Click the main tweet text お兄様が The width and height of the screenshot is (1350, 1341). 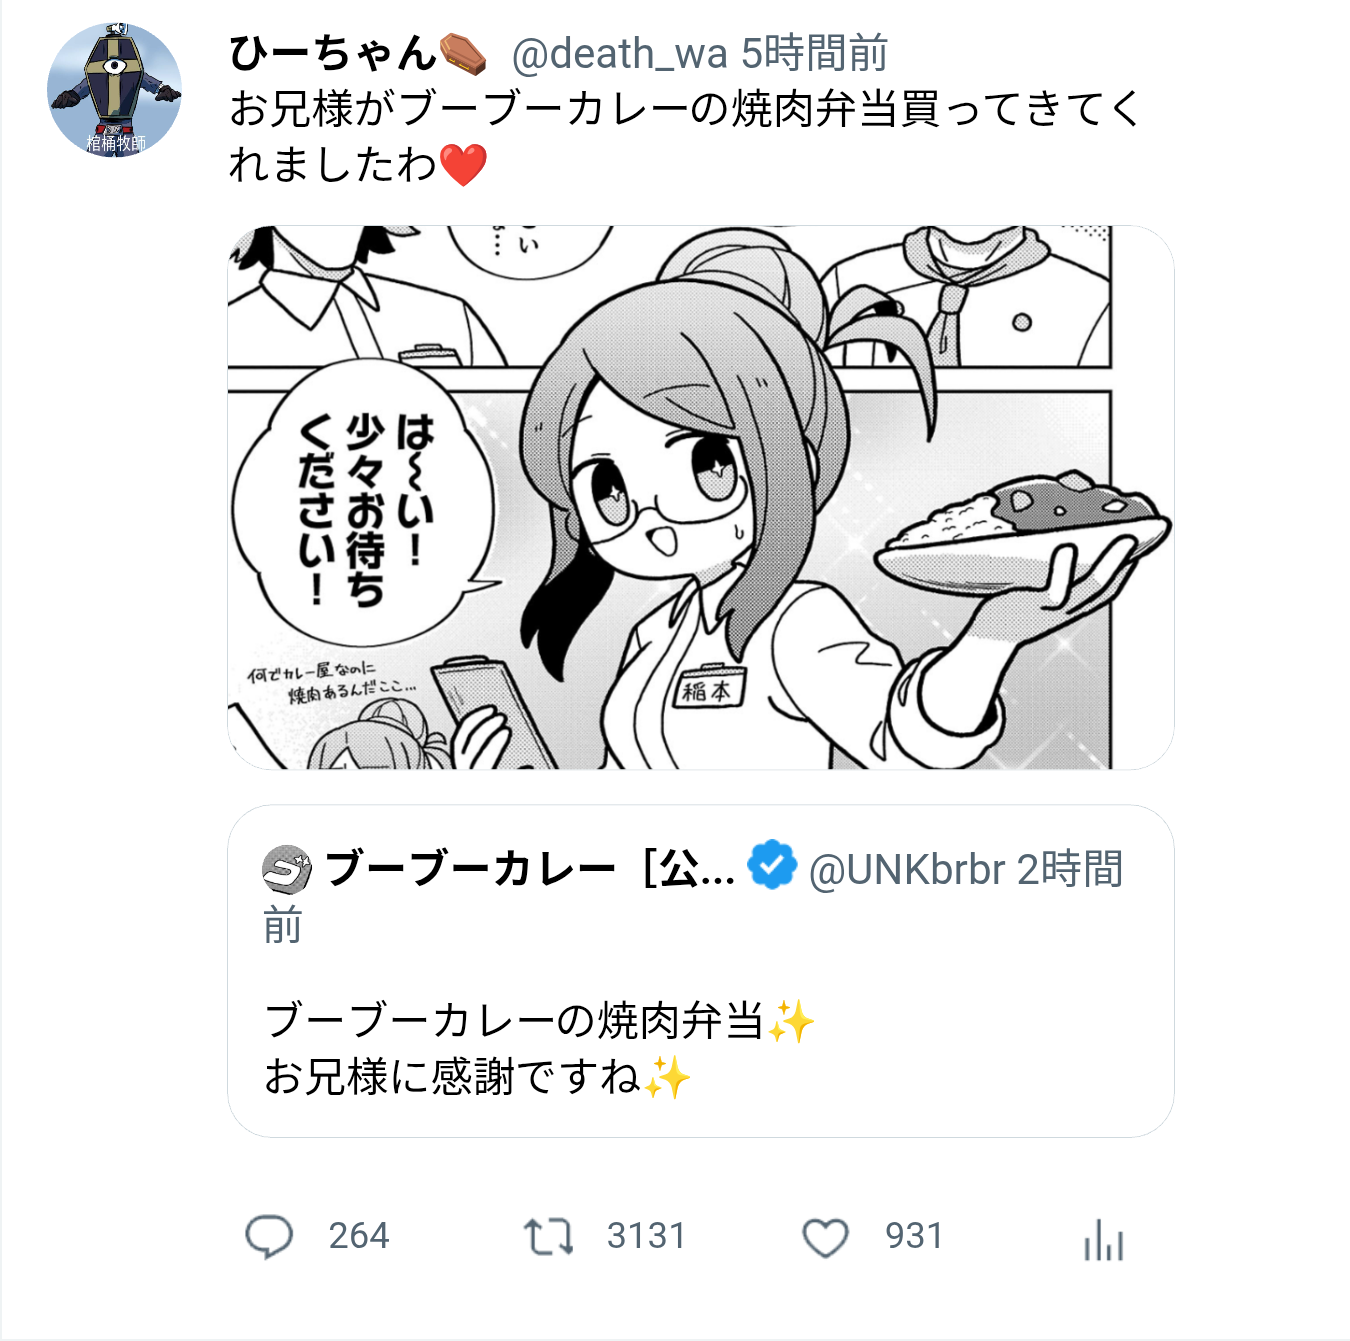pyautogui.click(x=685, y=137)
